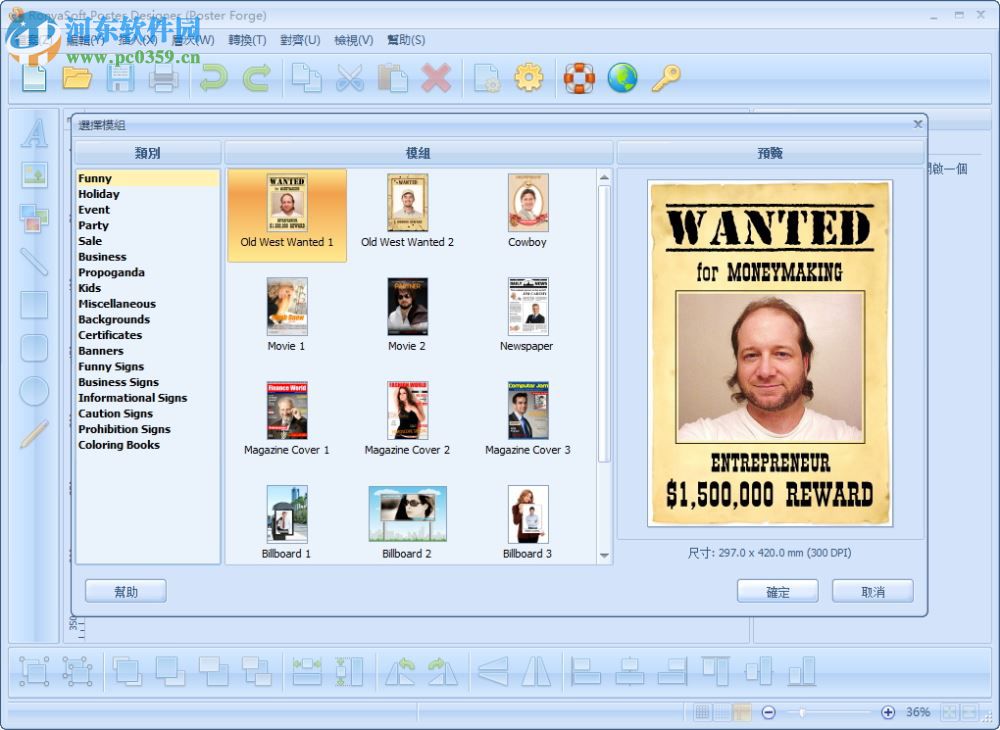Viewport: 1000px width, 730px height.
Task: Choose the Old West Wanted 2 template
Action: (x=408, y=214)
